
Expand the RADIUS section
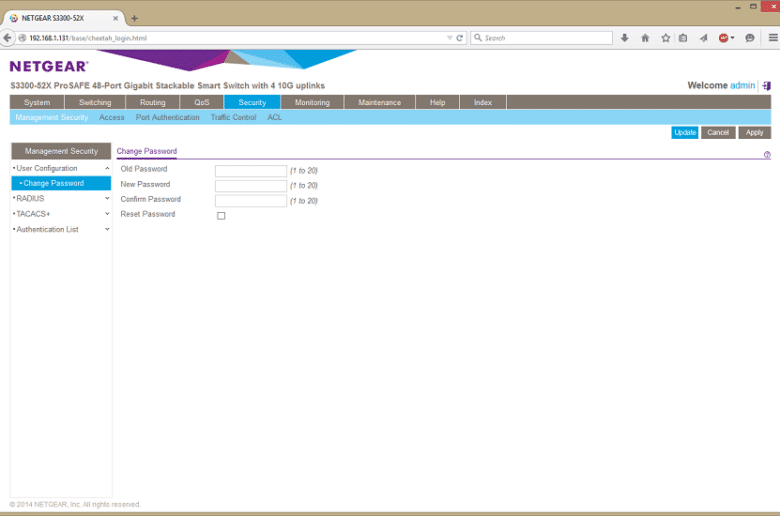(x=107, y=199)
